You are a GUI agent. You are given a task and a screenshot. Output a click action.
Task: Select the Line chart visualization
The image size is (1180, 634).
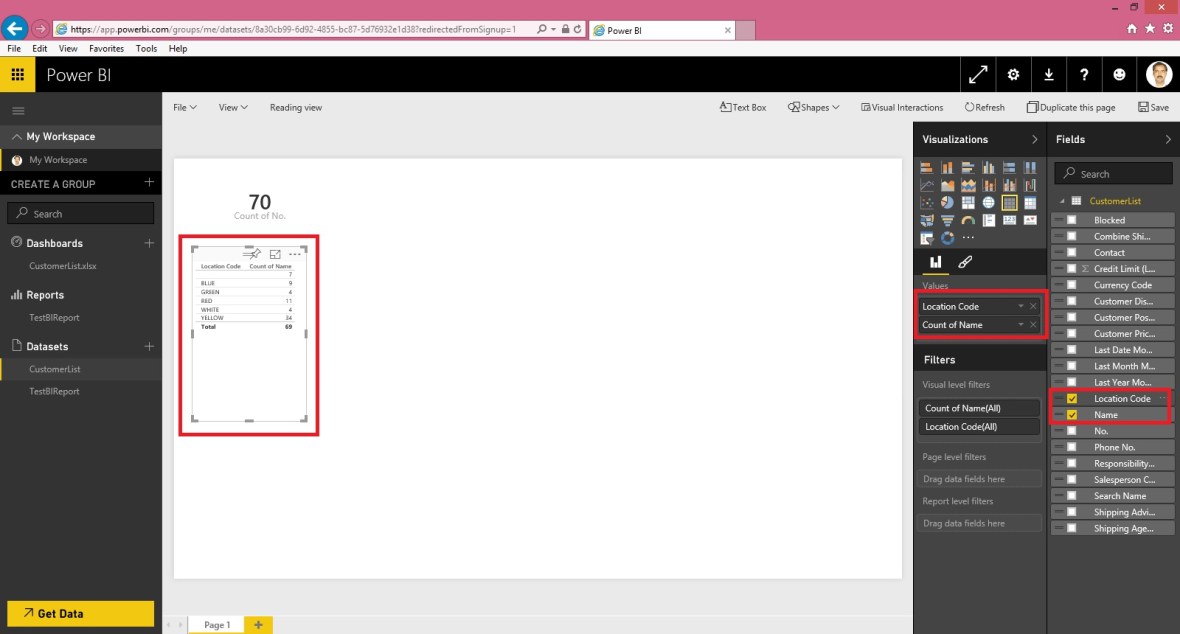point(926,184)
